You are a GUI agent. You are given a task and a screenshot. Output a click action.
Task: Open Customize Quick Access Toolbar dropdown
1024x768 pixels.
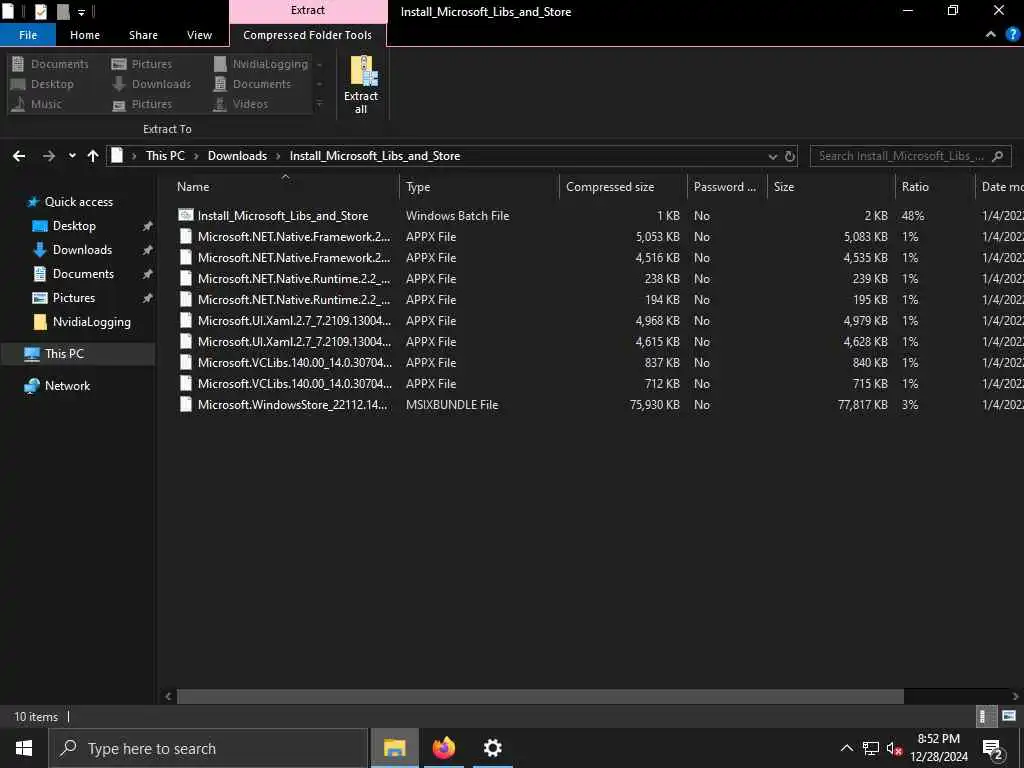point(82,12)
